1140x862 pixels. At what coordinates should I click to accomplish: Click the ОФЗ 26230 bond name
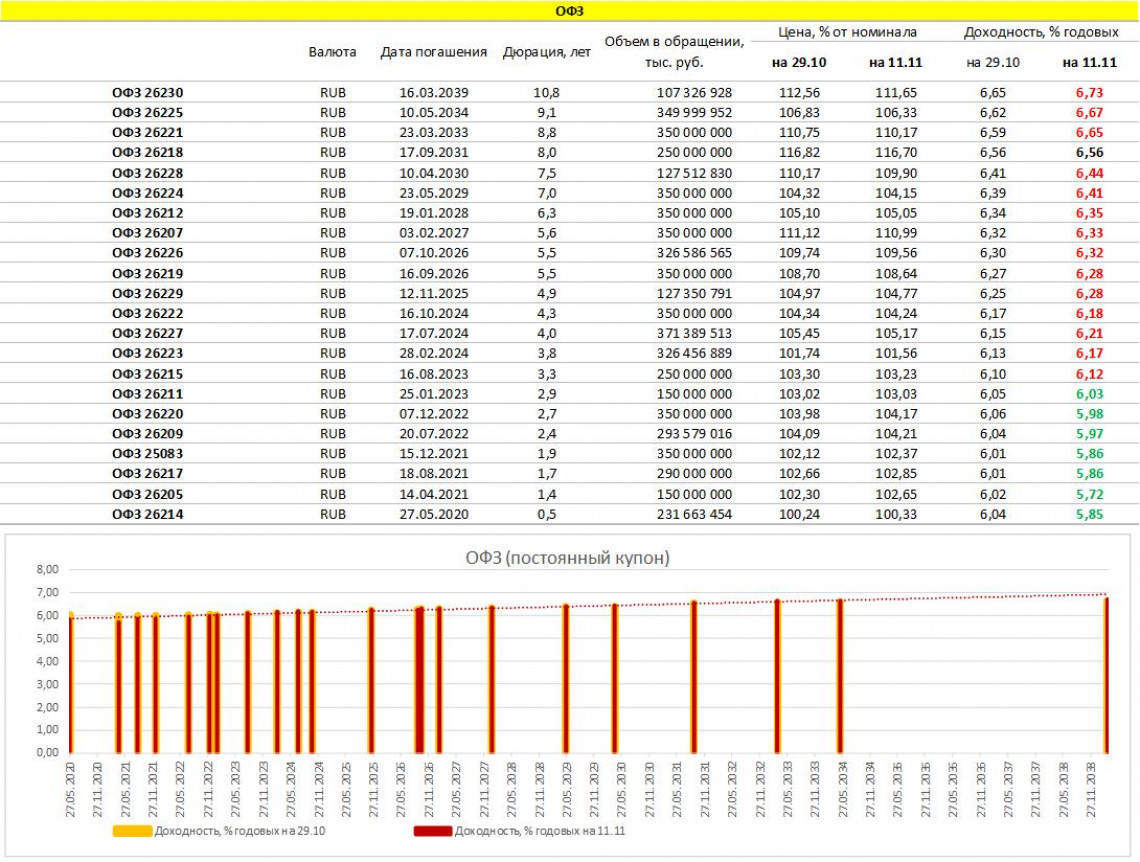tap(147, 92)
